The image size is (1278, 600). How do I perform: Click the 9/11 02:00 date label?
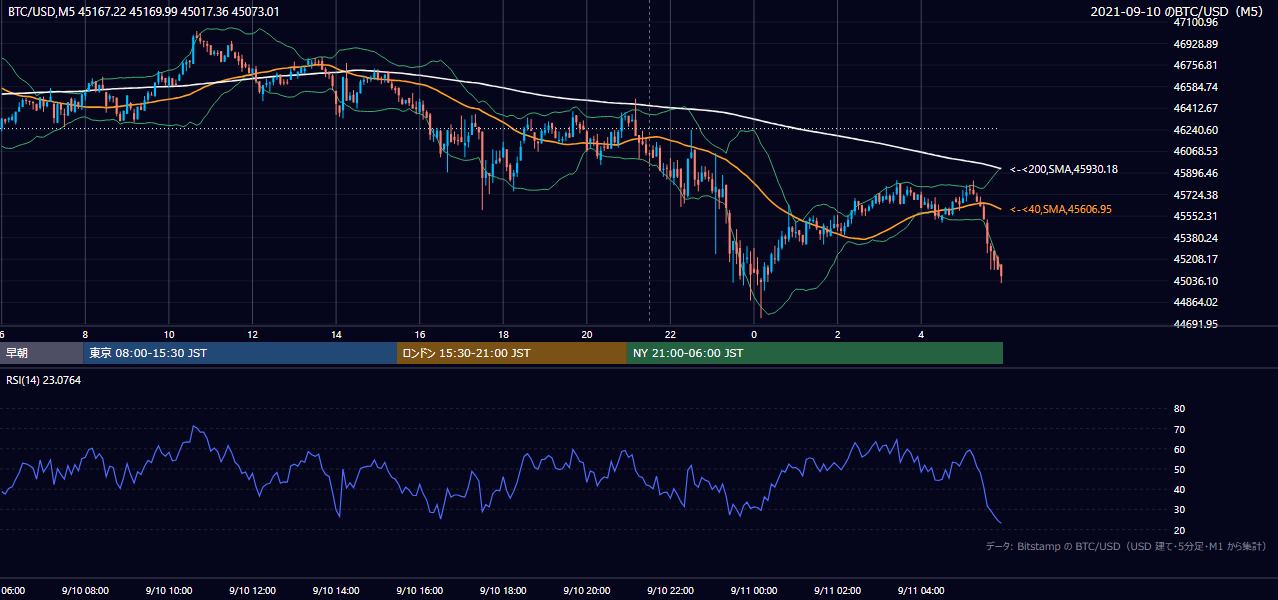coord(836,591)
